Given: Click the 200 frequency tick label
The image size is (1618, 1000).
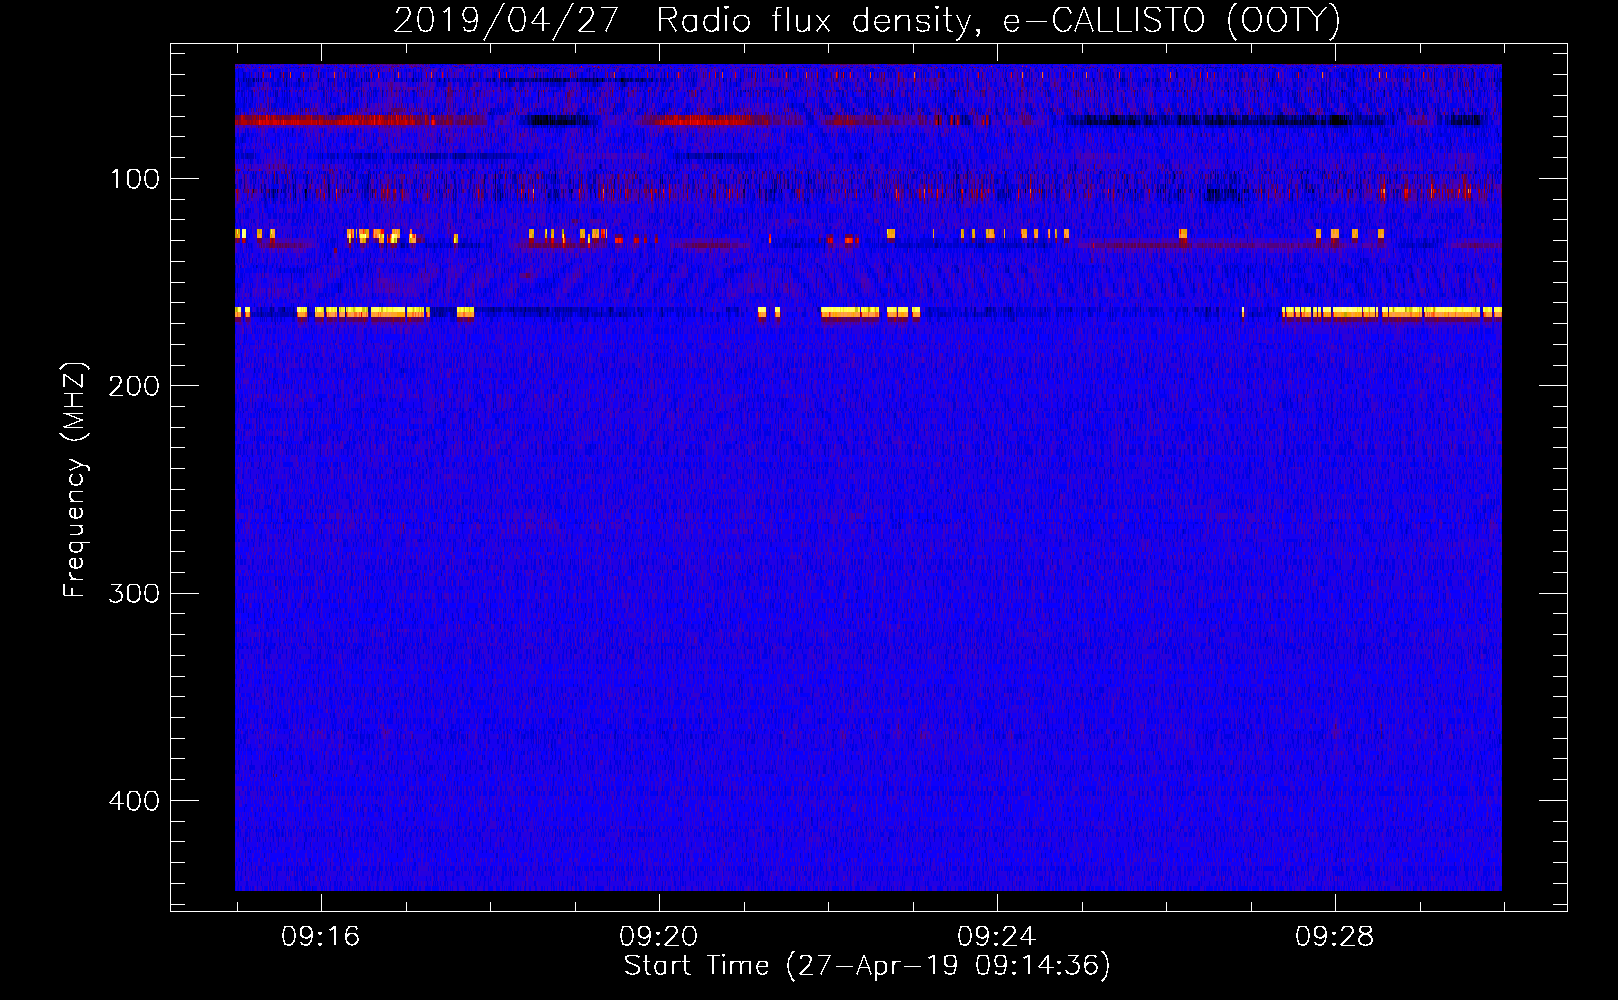Looking at the screenshot, I should pyautogui.click(x=134, y=386).
